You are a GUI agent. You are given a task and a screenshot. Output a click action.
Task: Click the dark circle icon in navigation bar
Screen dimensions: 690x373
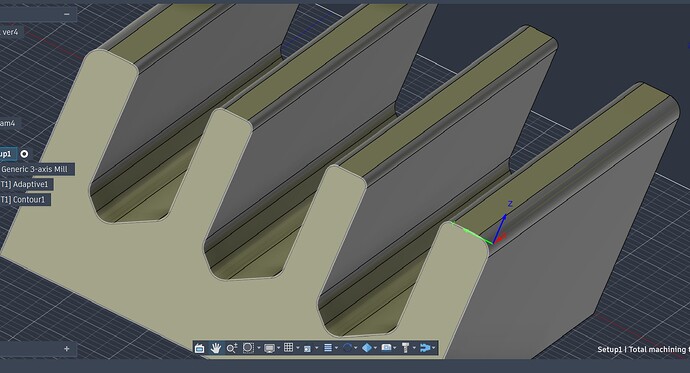[347, 347]
